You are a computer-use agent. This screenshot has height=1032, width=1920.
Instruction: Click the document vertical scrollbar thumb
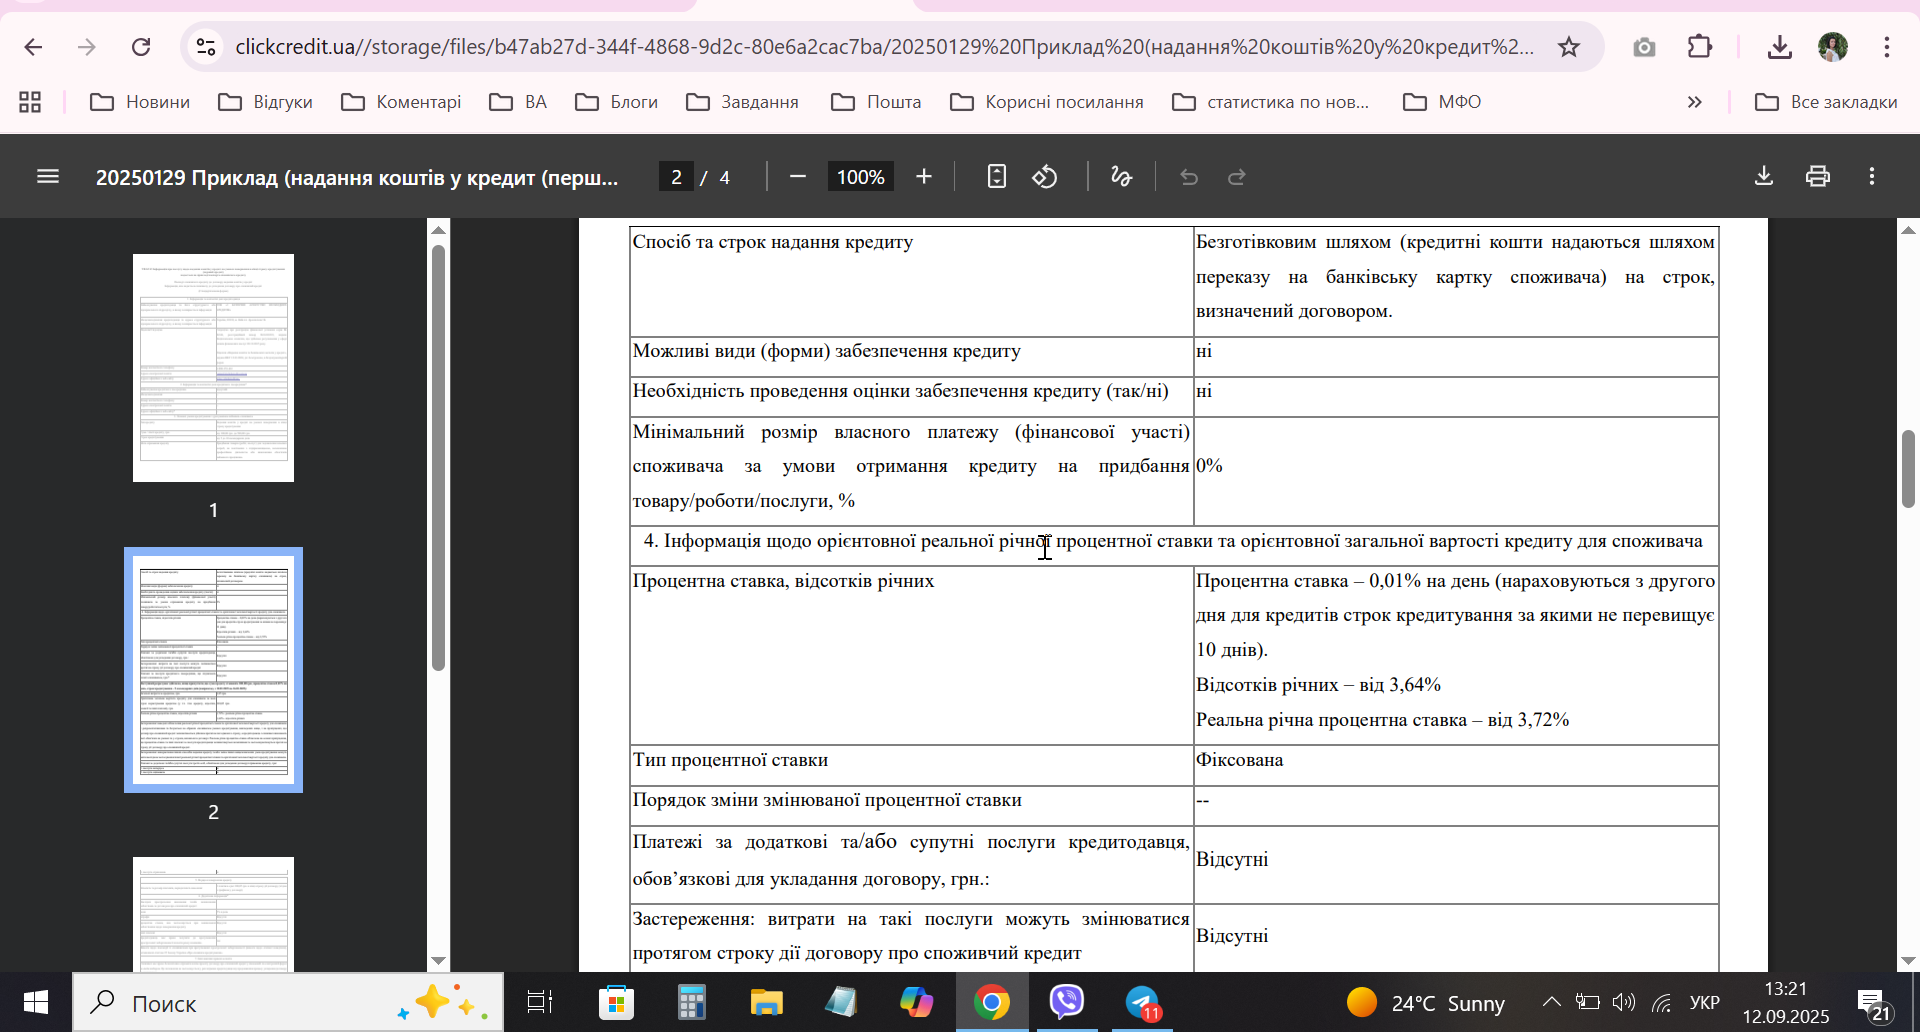(x=1908, y=469)
